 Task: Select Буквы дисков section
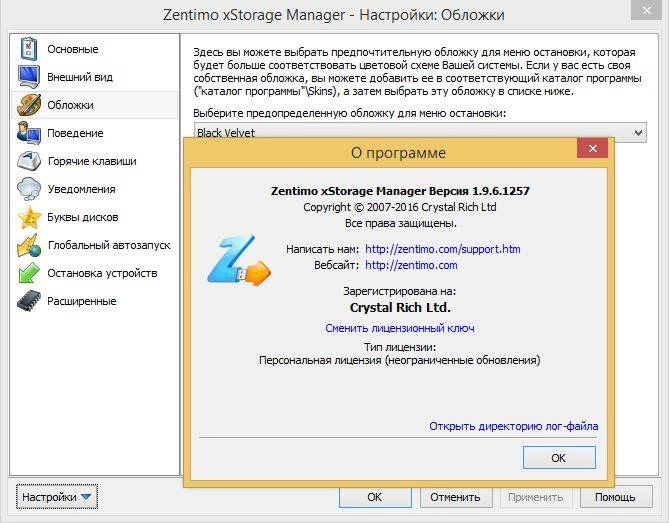(83, 217)
